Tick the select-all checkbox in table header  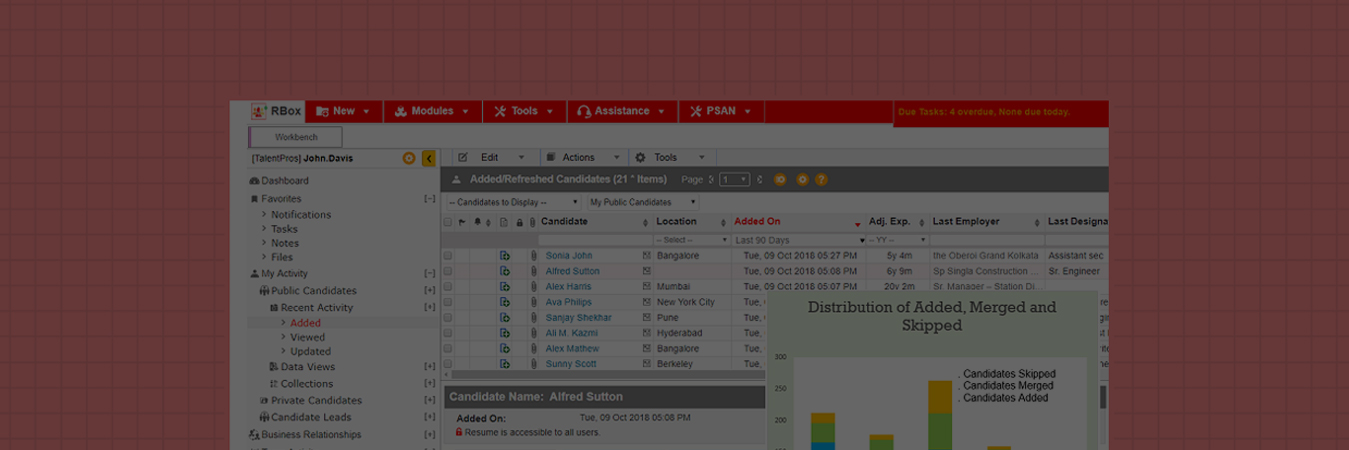pyautogui.click(x=448, y=222)
